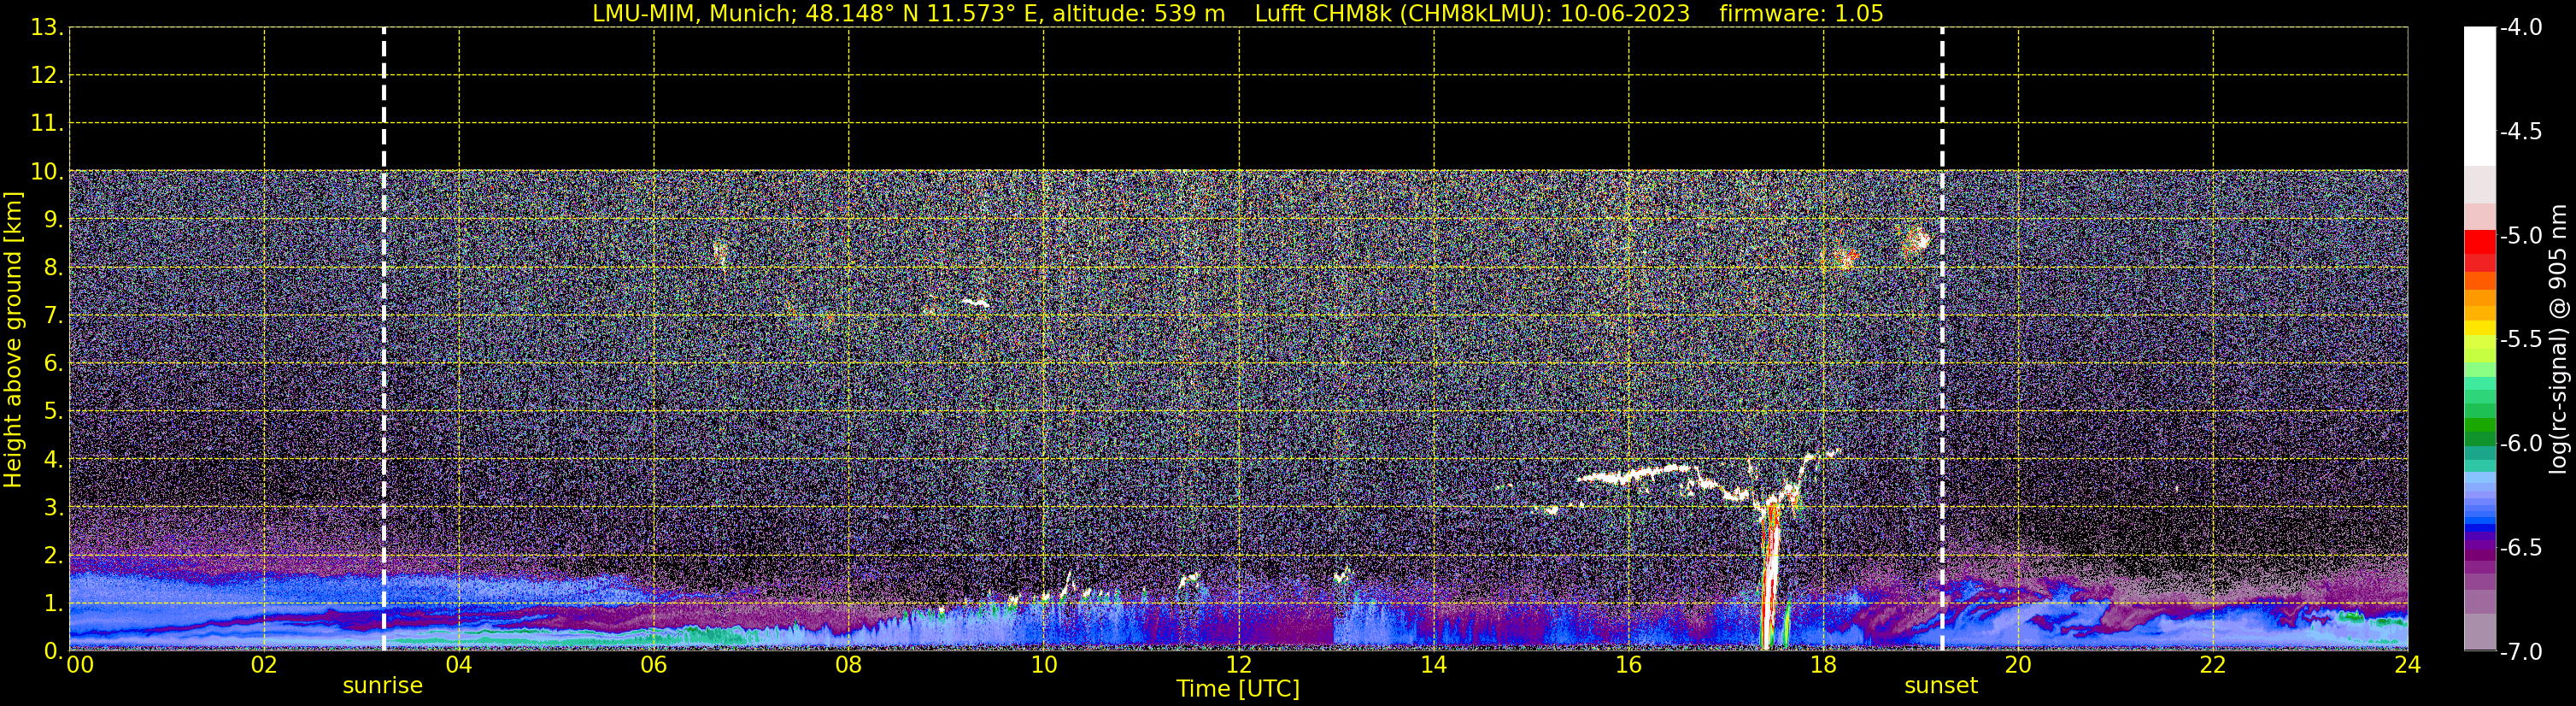Image resolution: width=2576 pixels, height=706 pixels.
Task: Click the height tick label '1.'
Action: tap(53, 604)
